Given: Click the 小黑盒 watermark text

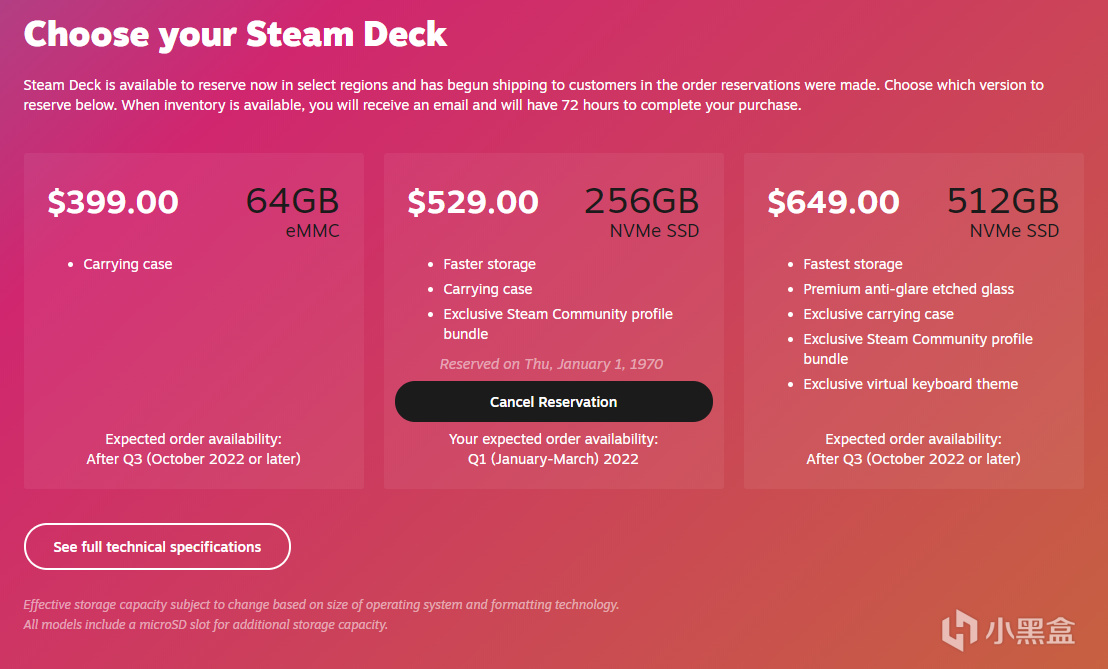Looking at the screenshot, I should pyautogui.click(x=1030, y=631).
